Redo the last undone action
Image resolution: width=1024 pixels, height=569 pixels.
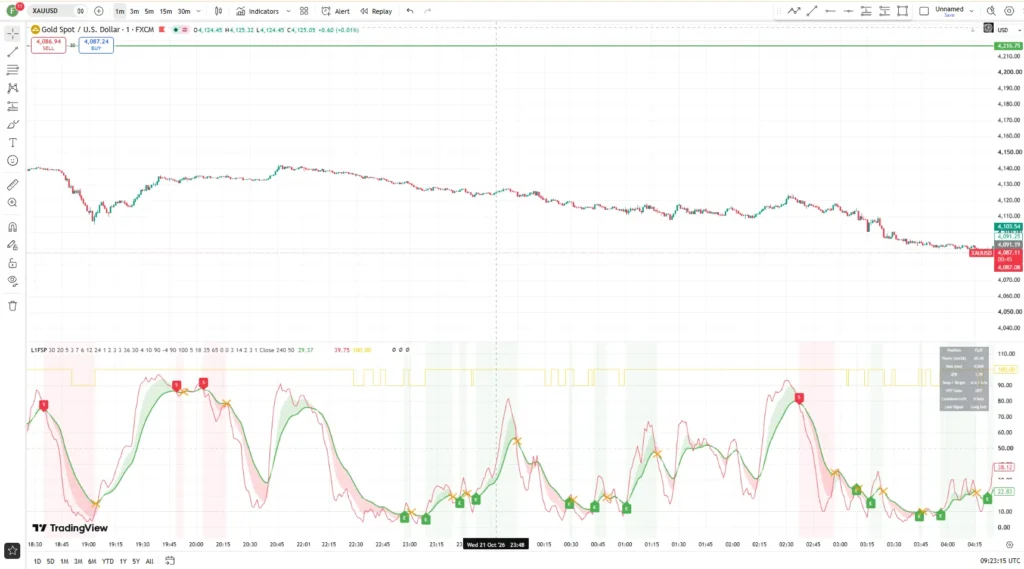pyautogui.click(x=428, y=11)
